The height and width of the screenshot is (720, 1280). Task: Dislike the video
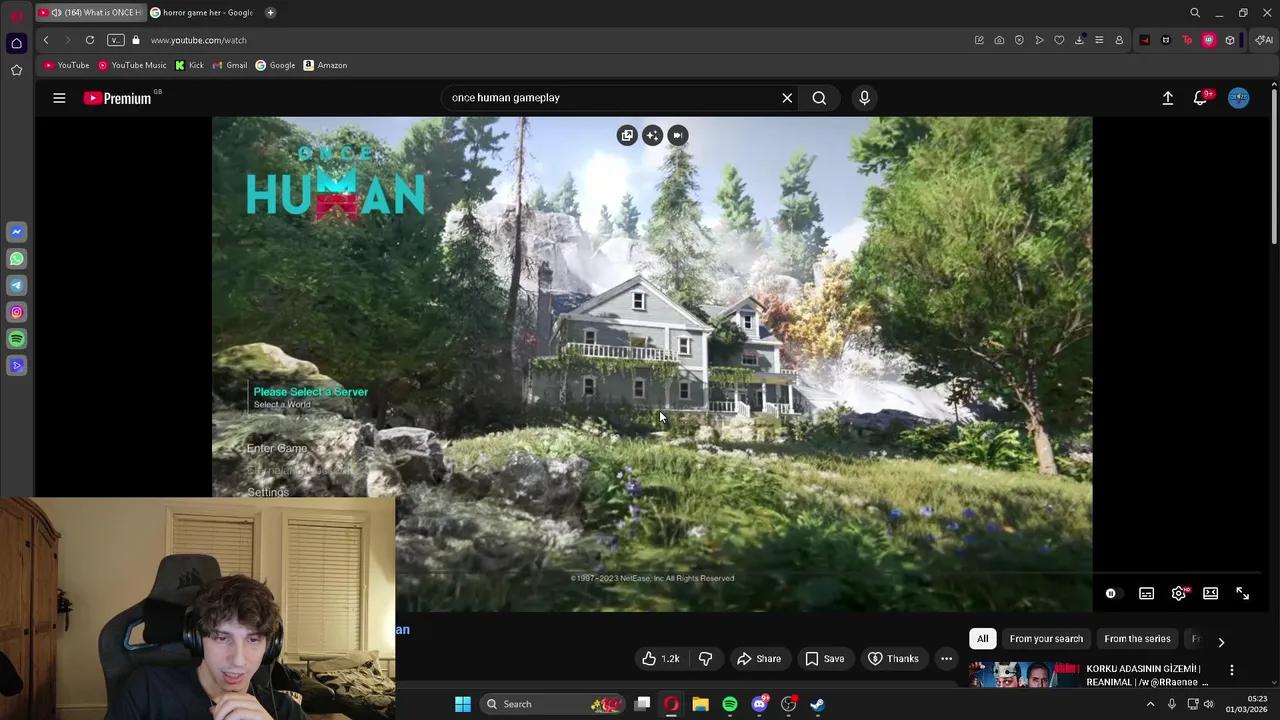tap(706, 658)
